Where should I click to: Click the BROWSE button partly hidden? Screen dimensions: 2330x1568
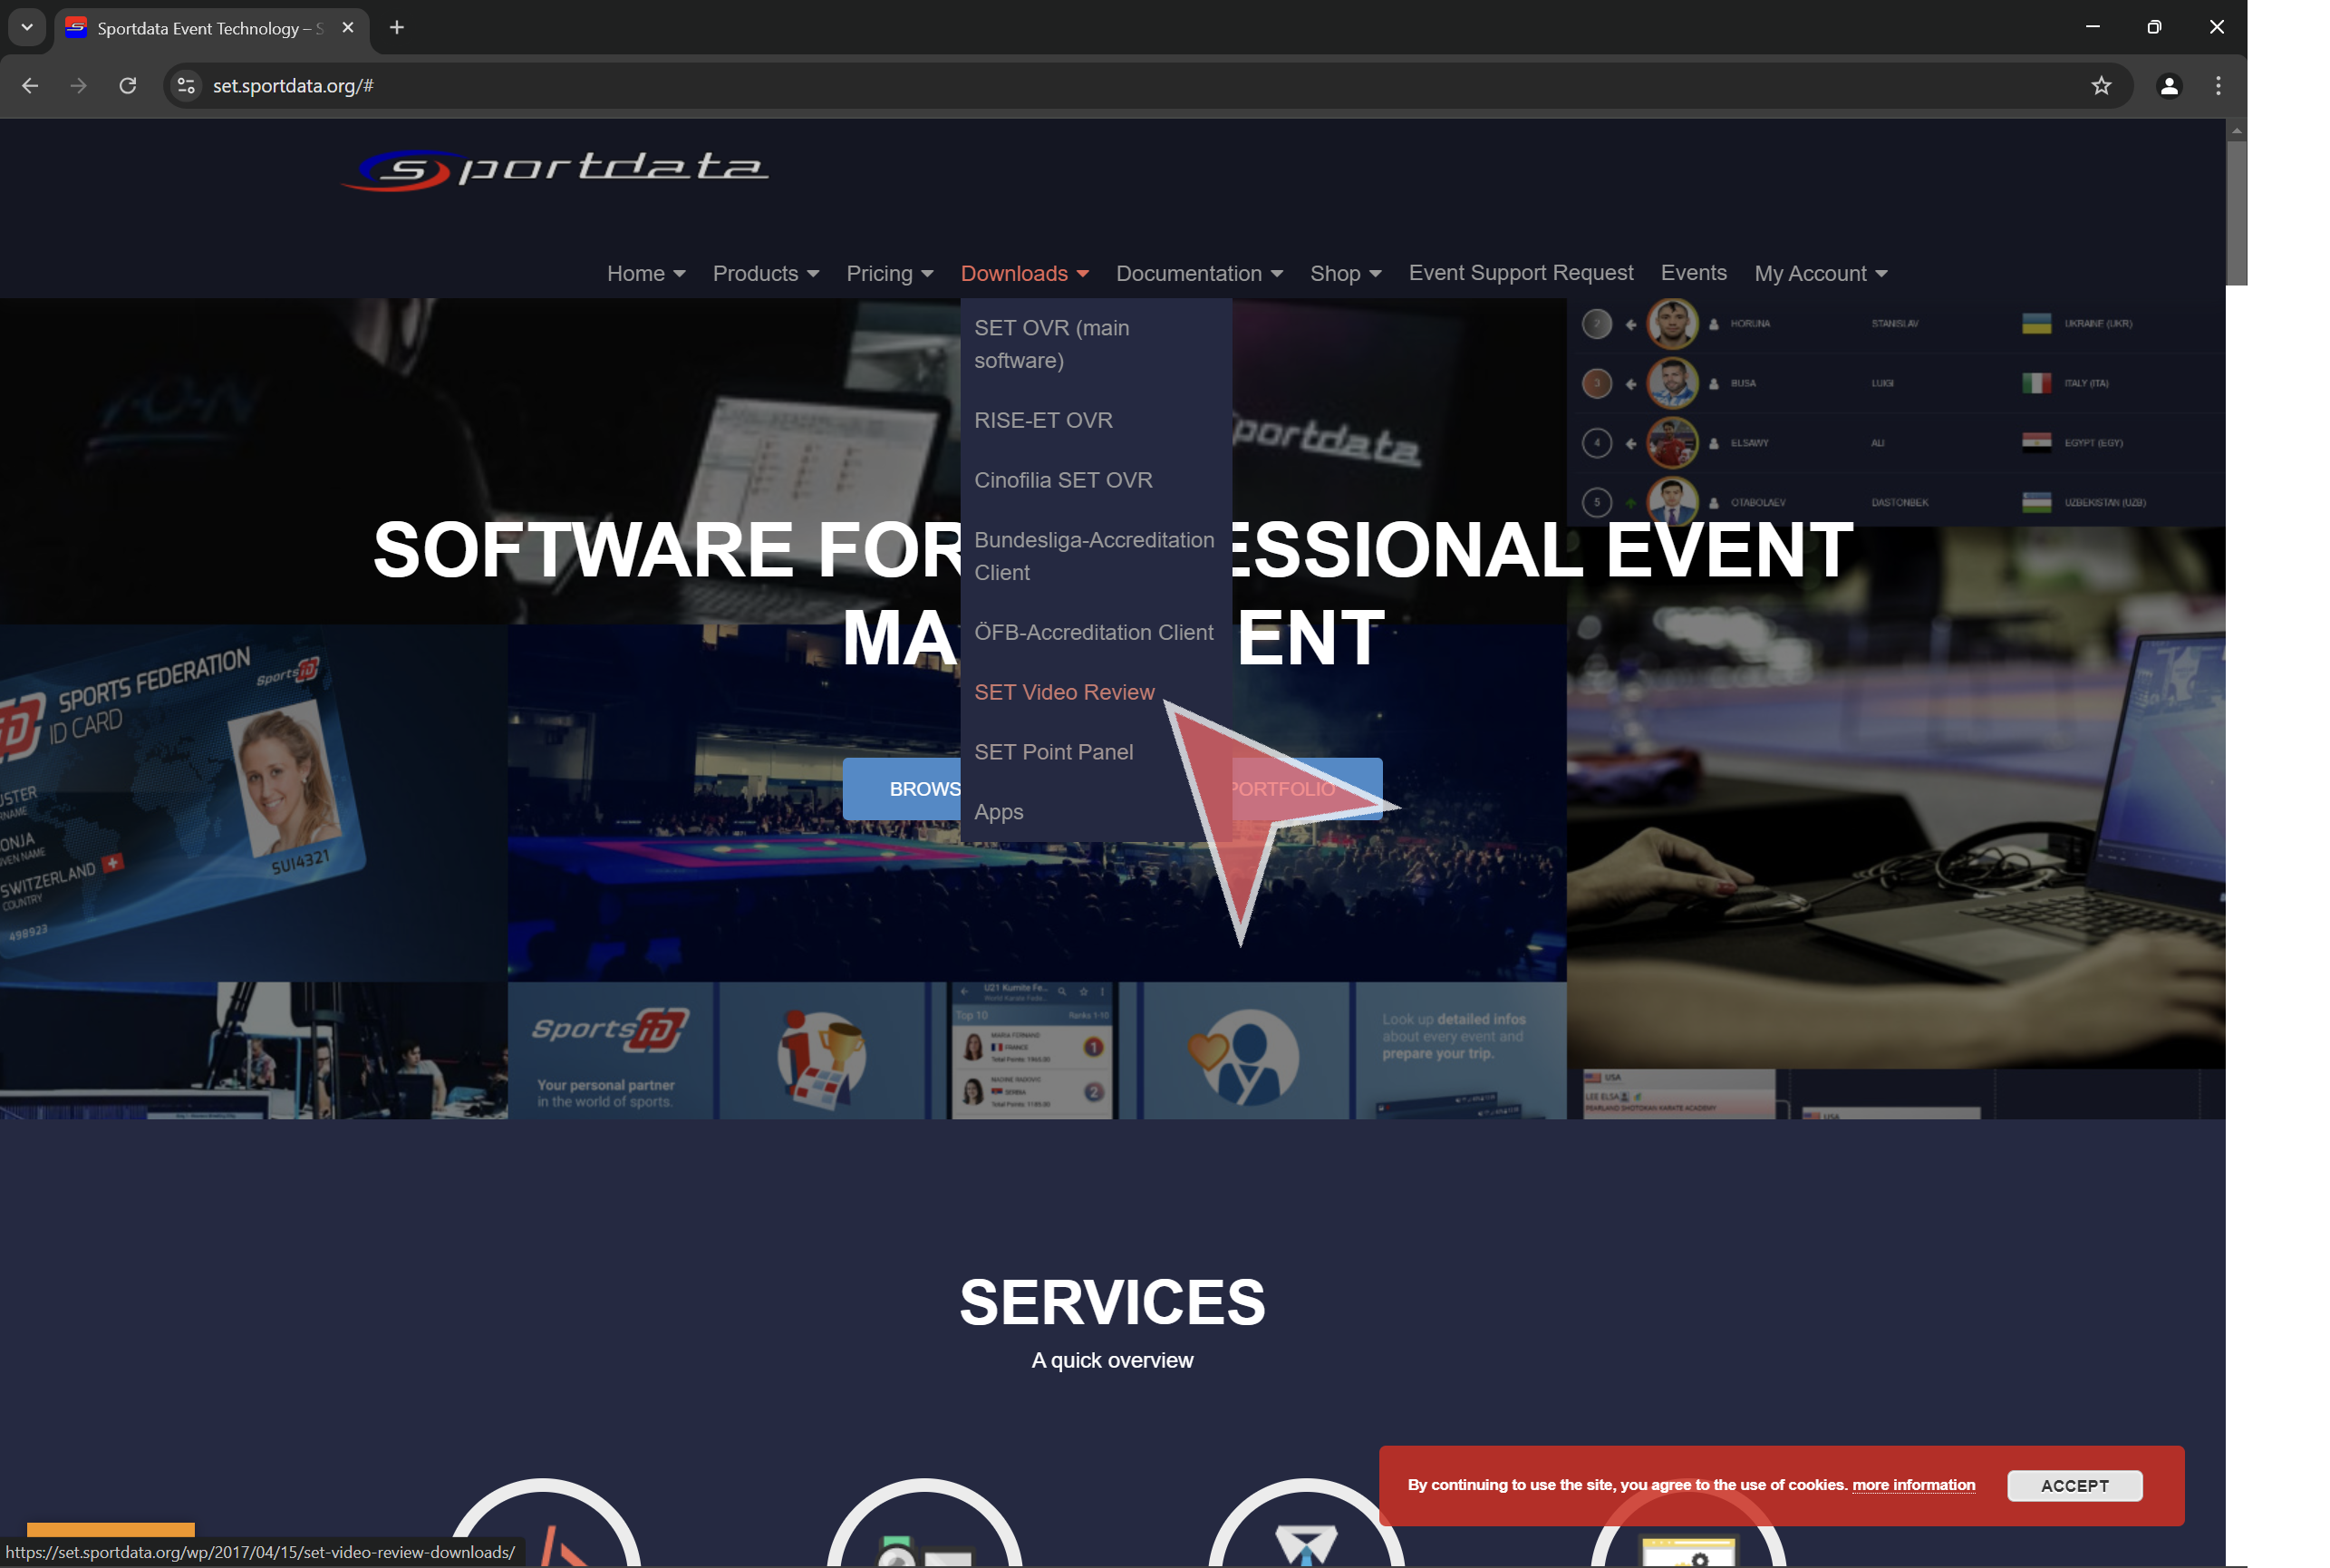point(902,789)
